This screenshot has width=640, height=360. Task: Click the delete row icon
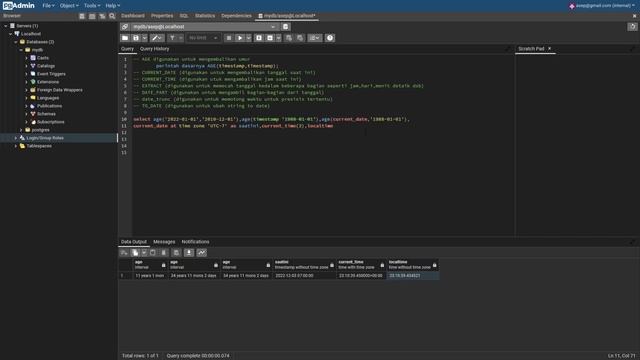(x=164, y=253)
